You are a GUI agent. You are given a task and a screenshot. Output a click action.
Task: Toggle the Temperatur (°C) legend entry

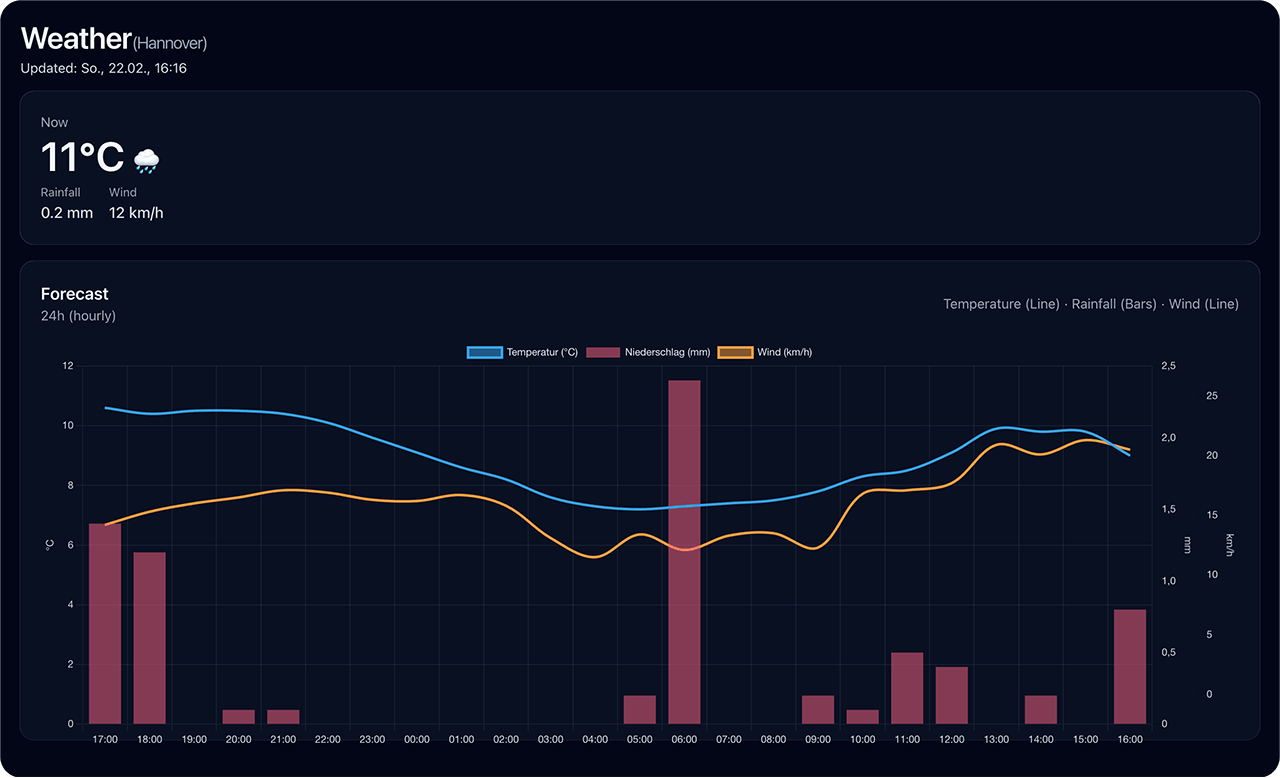point(542,352)
